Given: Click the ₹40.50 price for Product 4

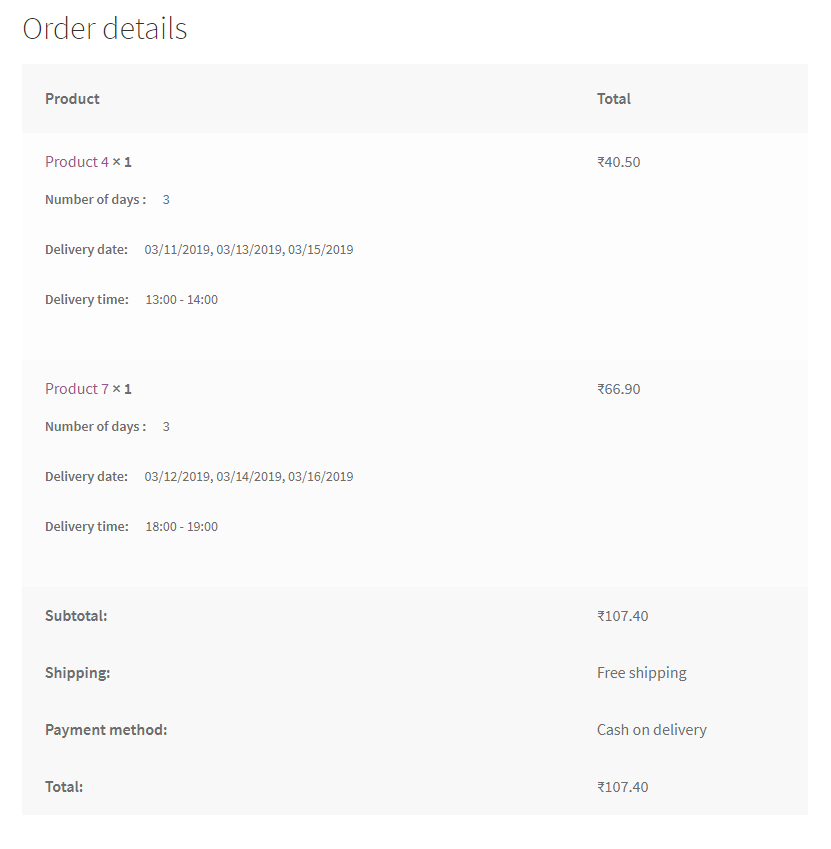Looking at the screenshot, I should [618, 162].
